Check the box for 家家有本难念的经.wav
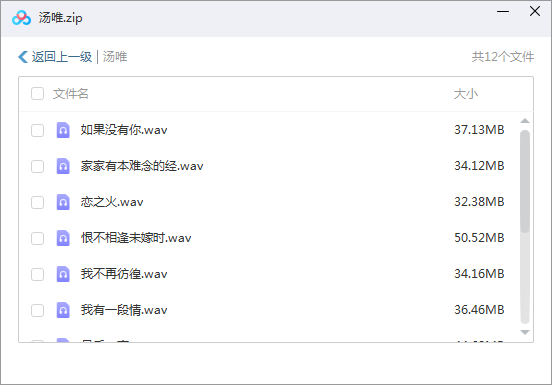 tap(37, 166)
